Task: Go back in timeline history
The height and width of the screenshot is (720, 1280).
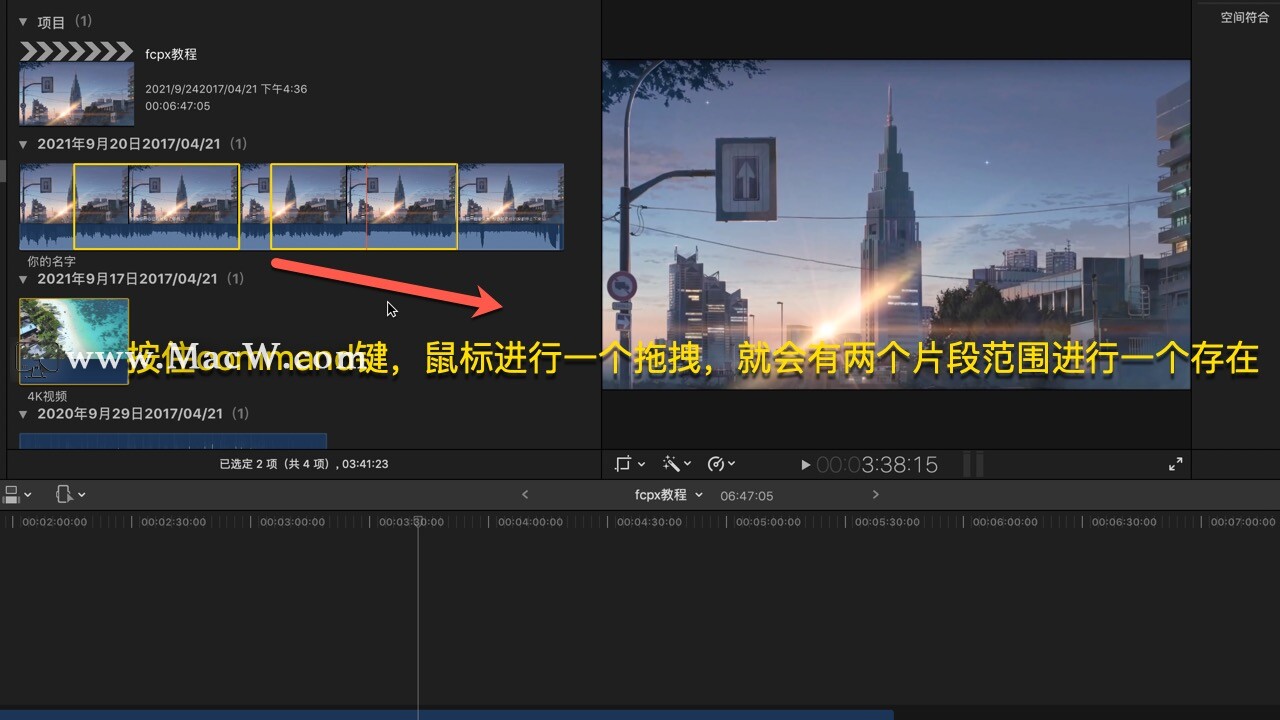Action: [525, 494]
